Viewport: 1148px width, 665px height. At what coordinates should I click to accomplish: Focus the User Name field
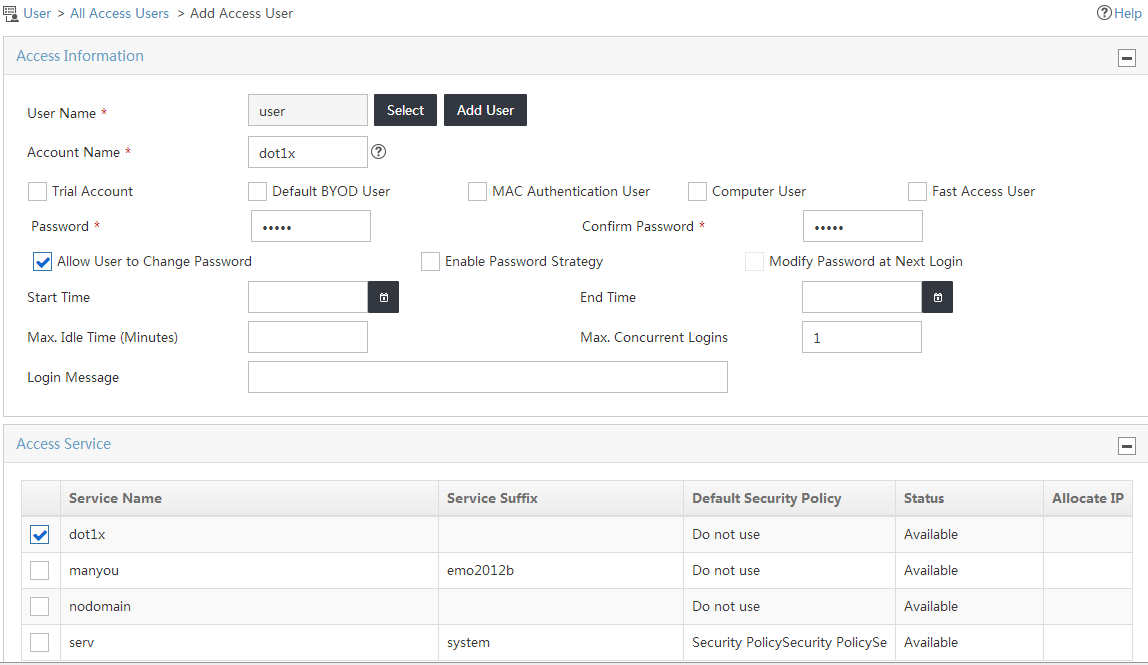coord(308,111)
